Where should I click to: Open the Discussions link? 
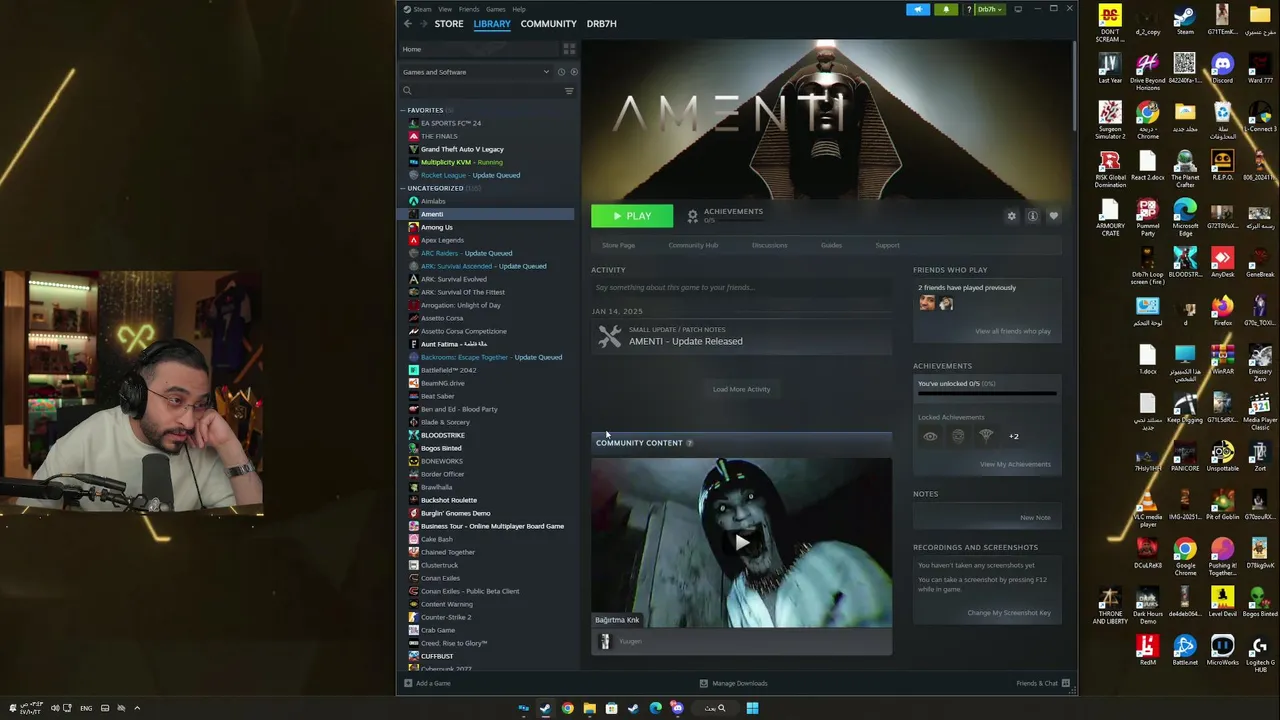(769, 245)
